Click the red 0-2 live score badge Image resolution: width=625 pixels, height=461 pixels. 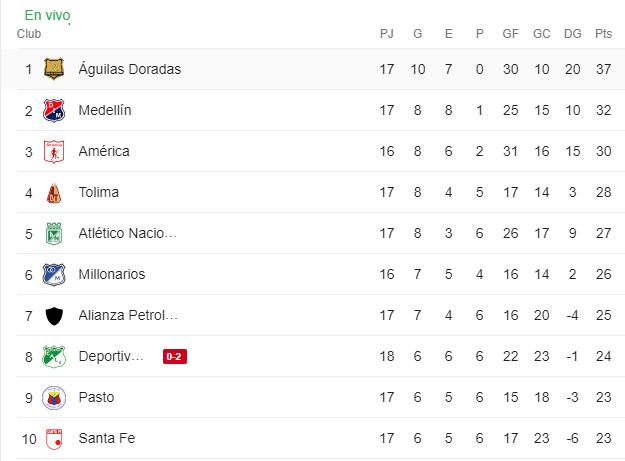[x=175, y=357]
